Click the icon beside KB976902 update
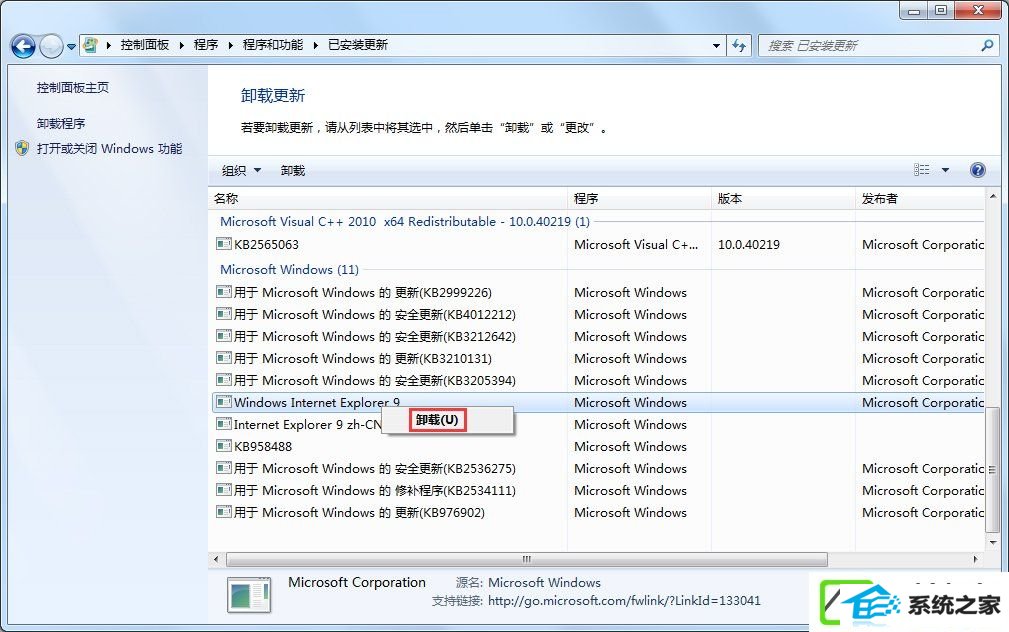The width and height of the screenshot is (1009, 632). click(x=224, y=512)
